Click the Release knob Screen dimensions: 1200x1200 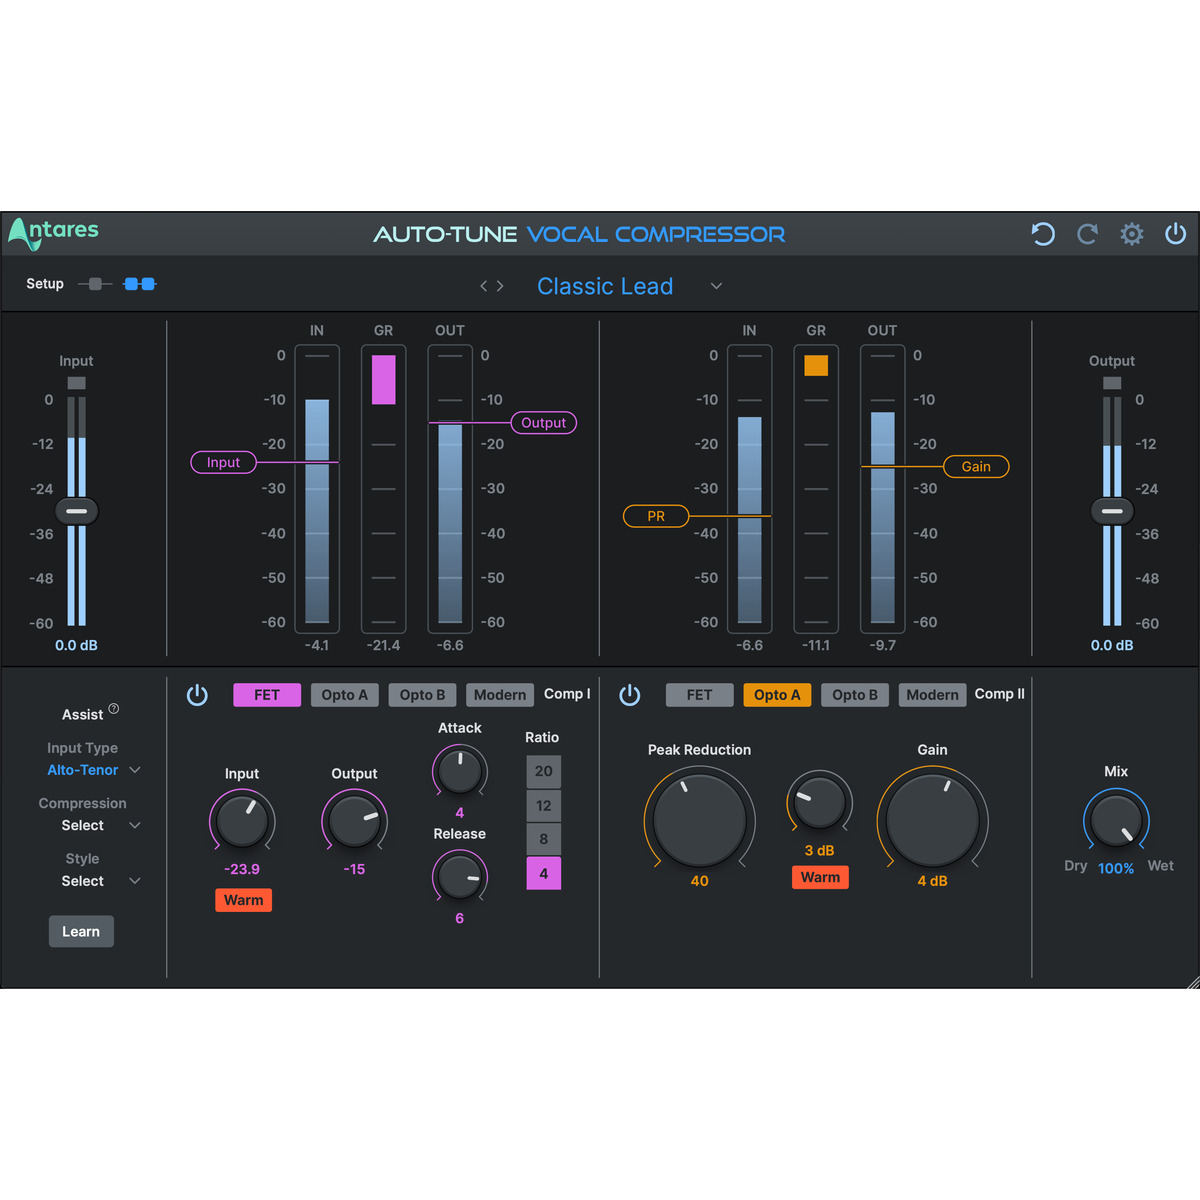(460, 877)
